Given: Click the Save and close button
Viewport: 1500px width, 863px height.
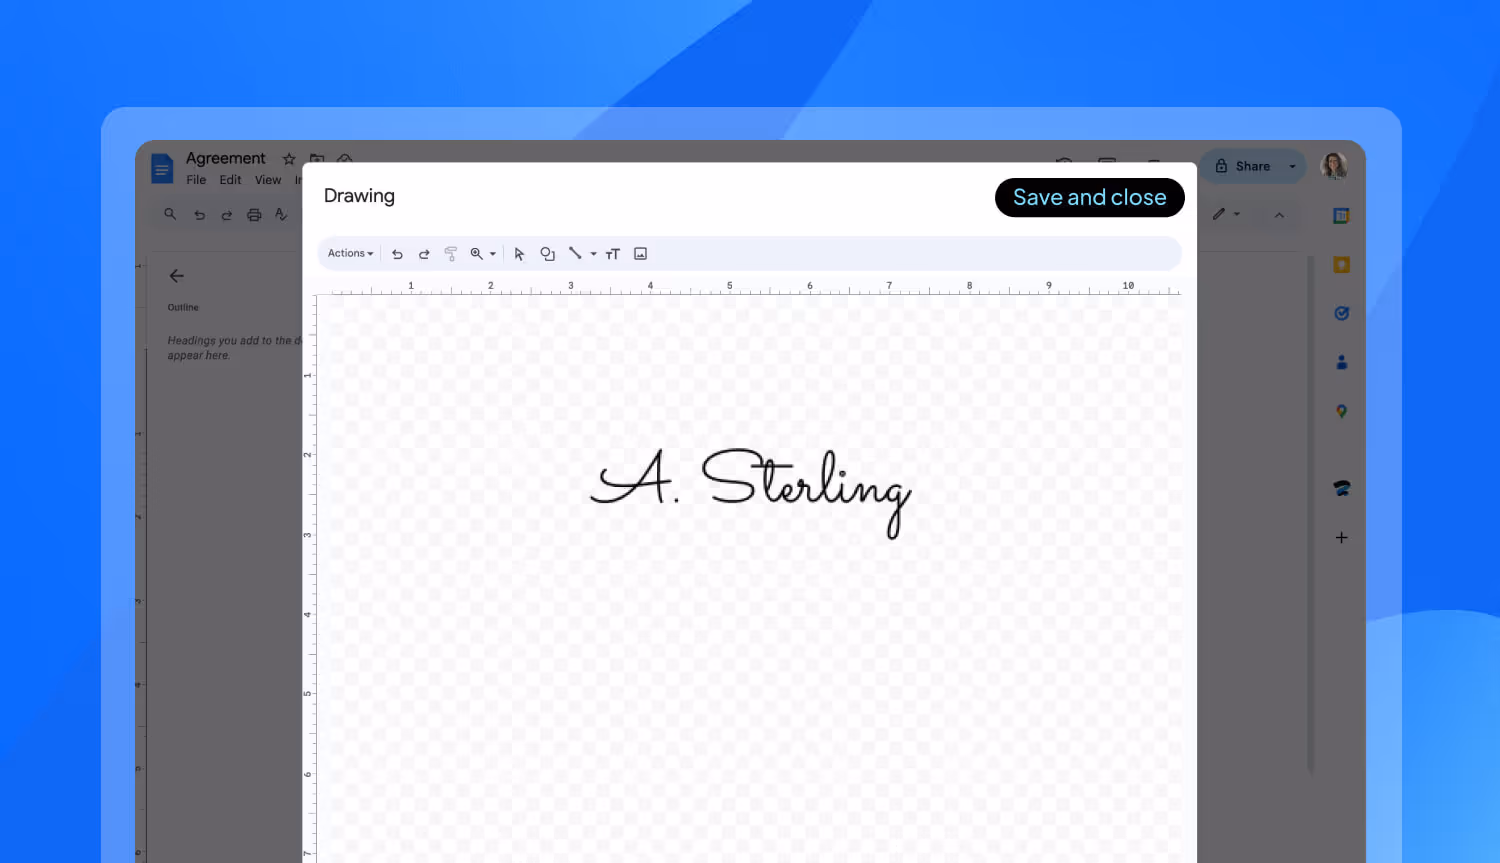Looking at the screenshot, I should tap(1089, 197).
